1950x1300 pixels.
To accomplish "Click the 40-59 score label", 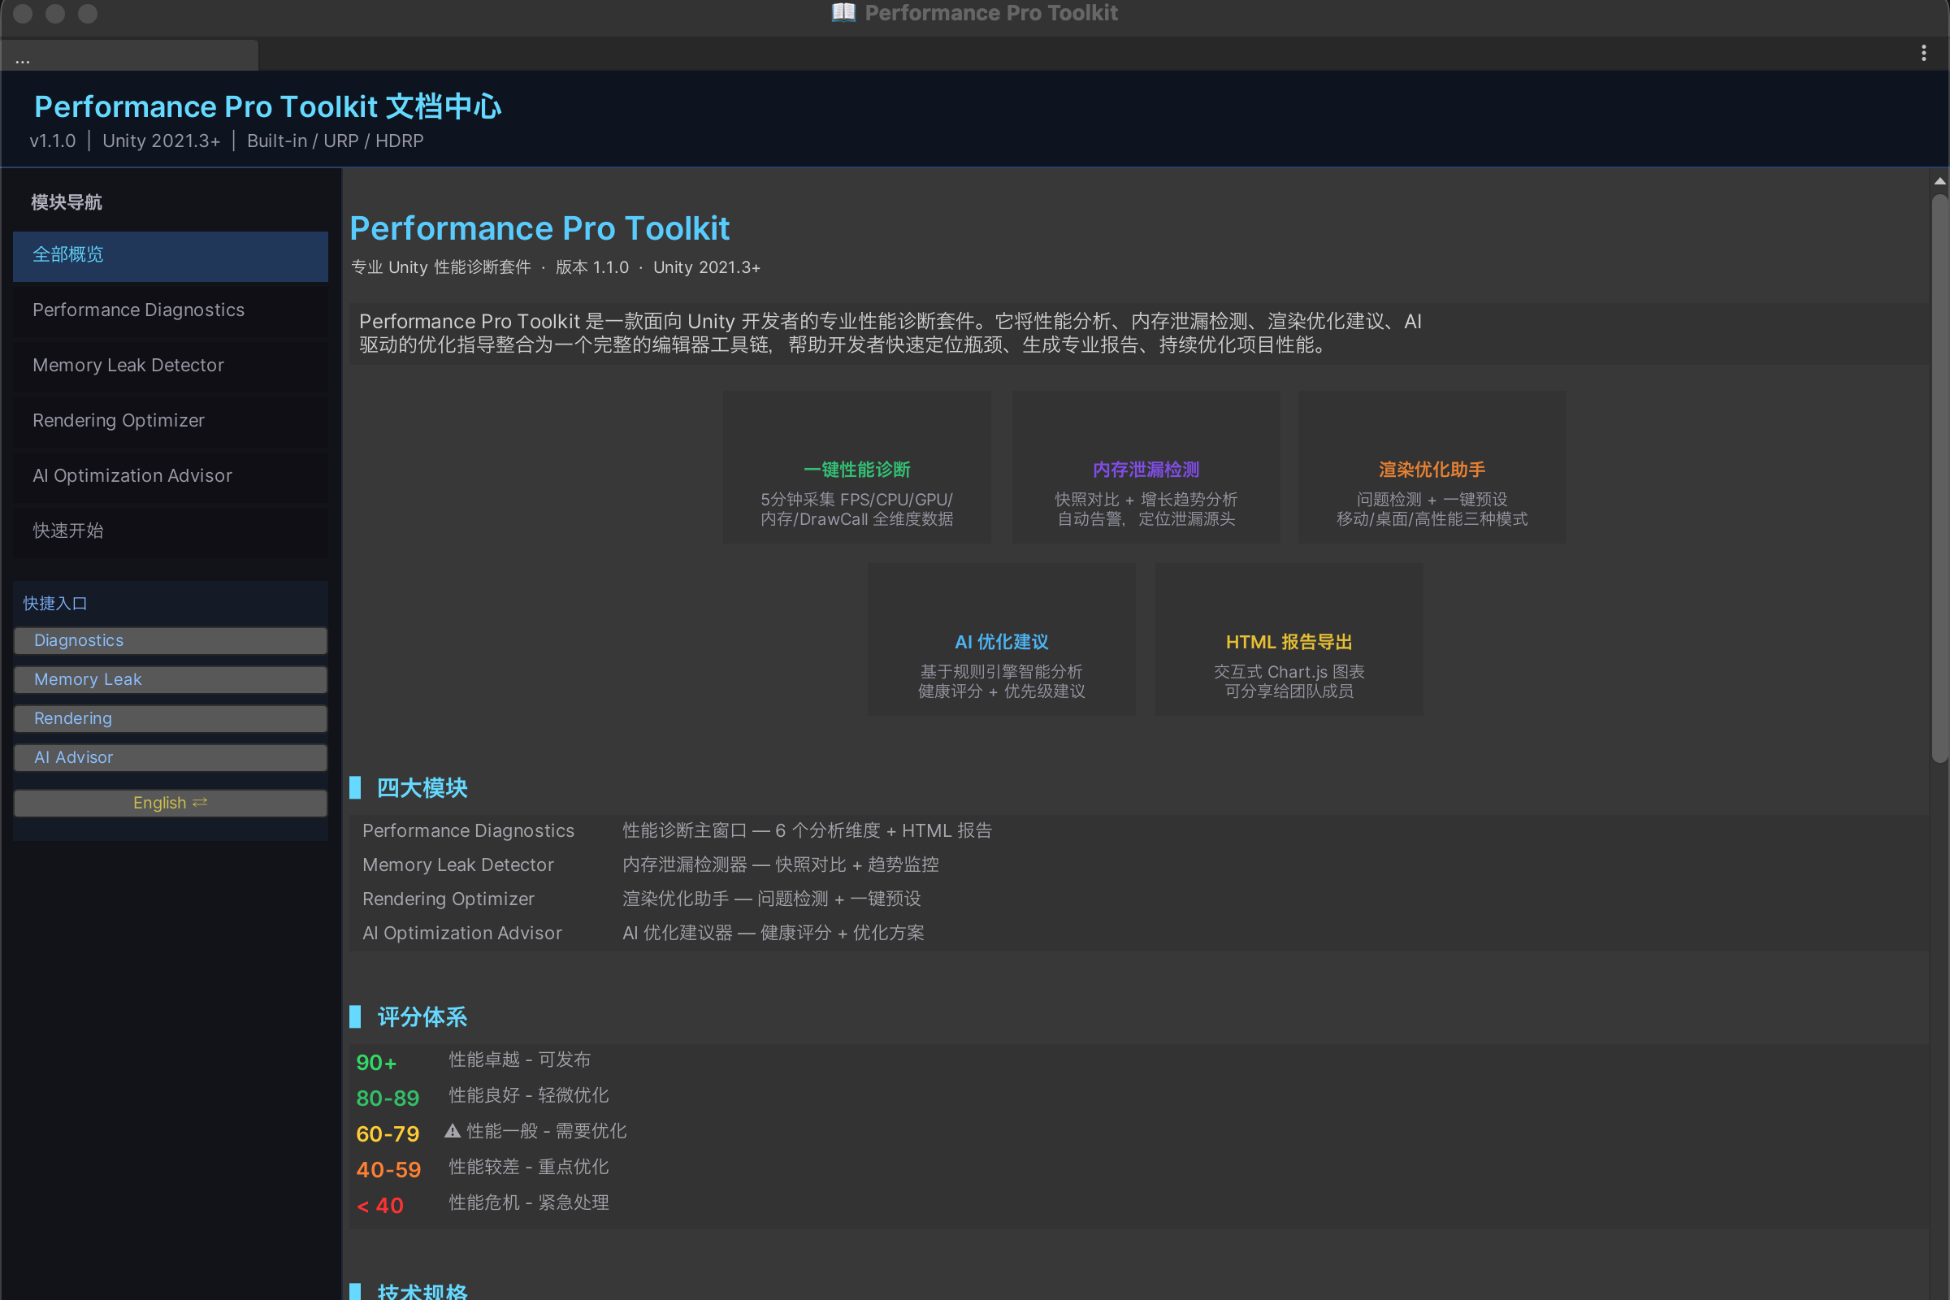I will (388, 1170).
